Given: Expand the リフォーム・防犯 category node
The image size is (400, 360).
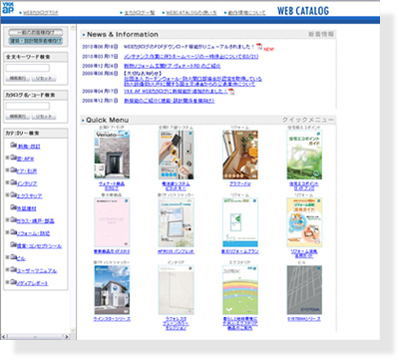Looking at the screenshot, I should pos(7,232).
